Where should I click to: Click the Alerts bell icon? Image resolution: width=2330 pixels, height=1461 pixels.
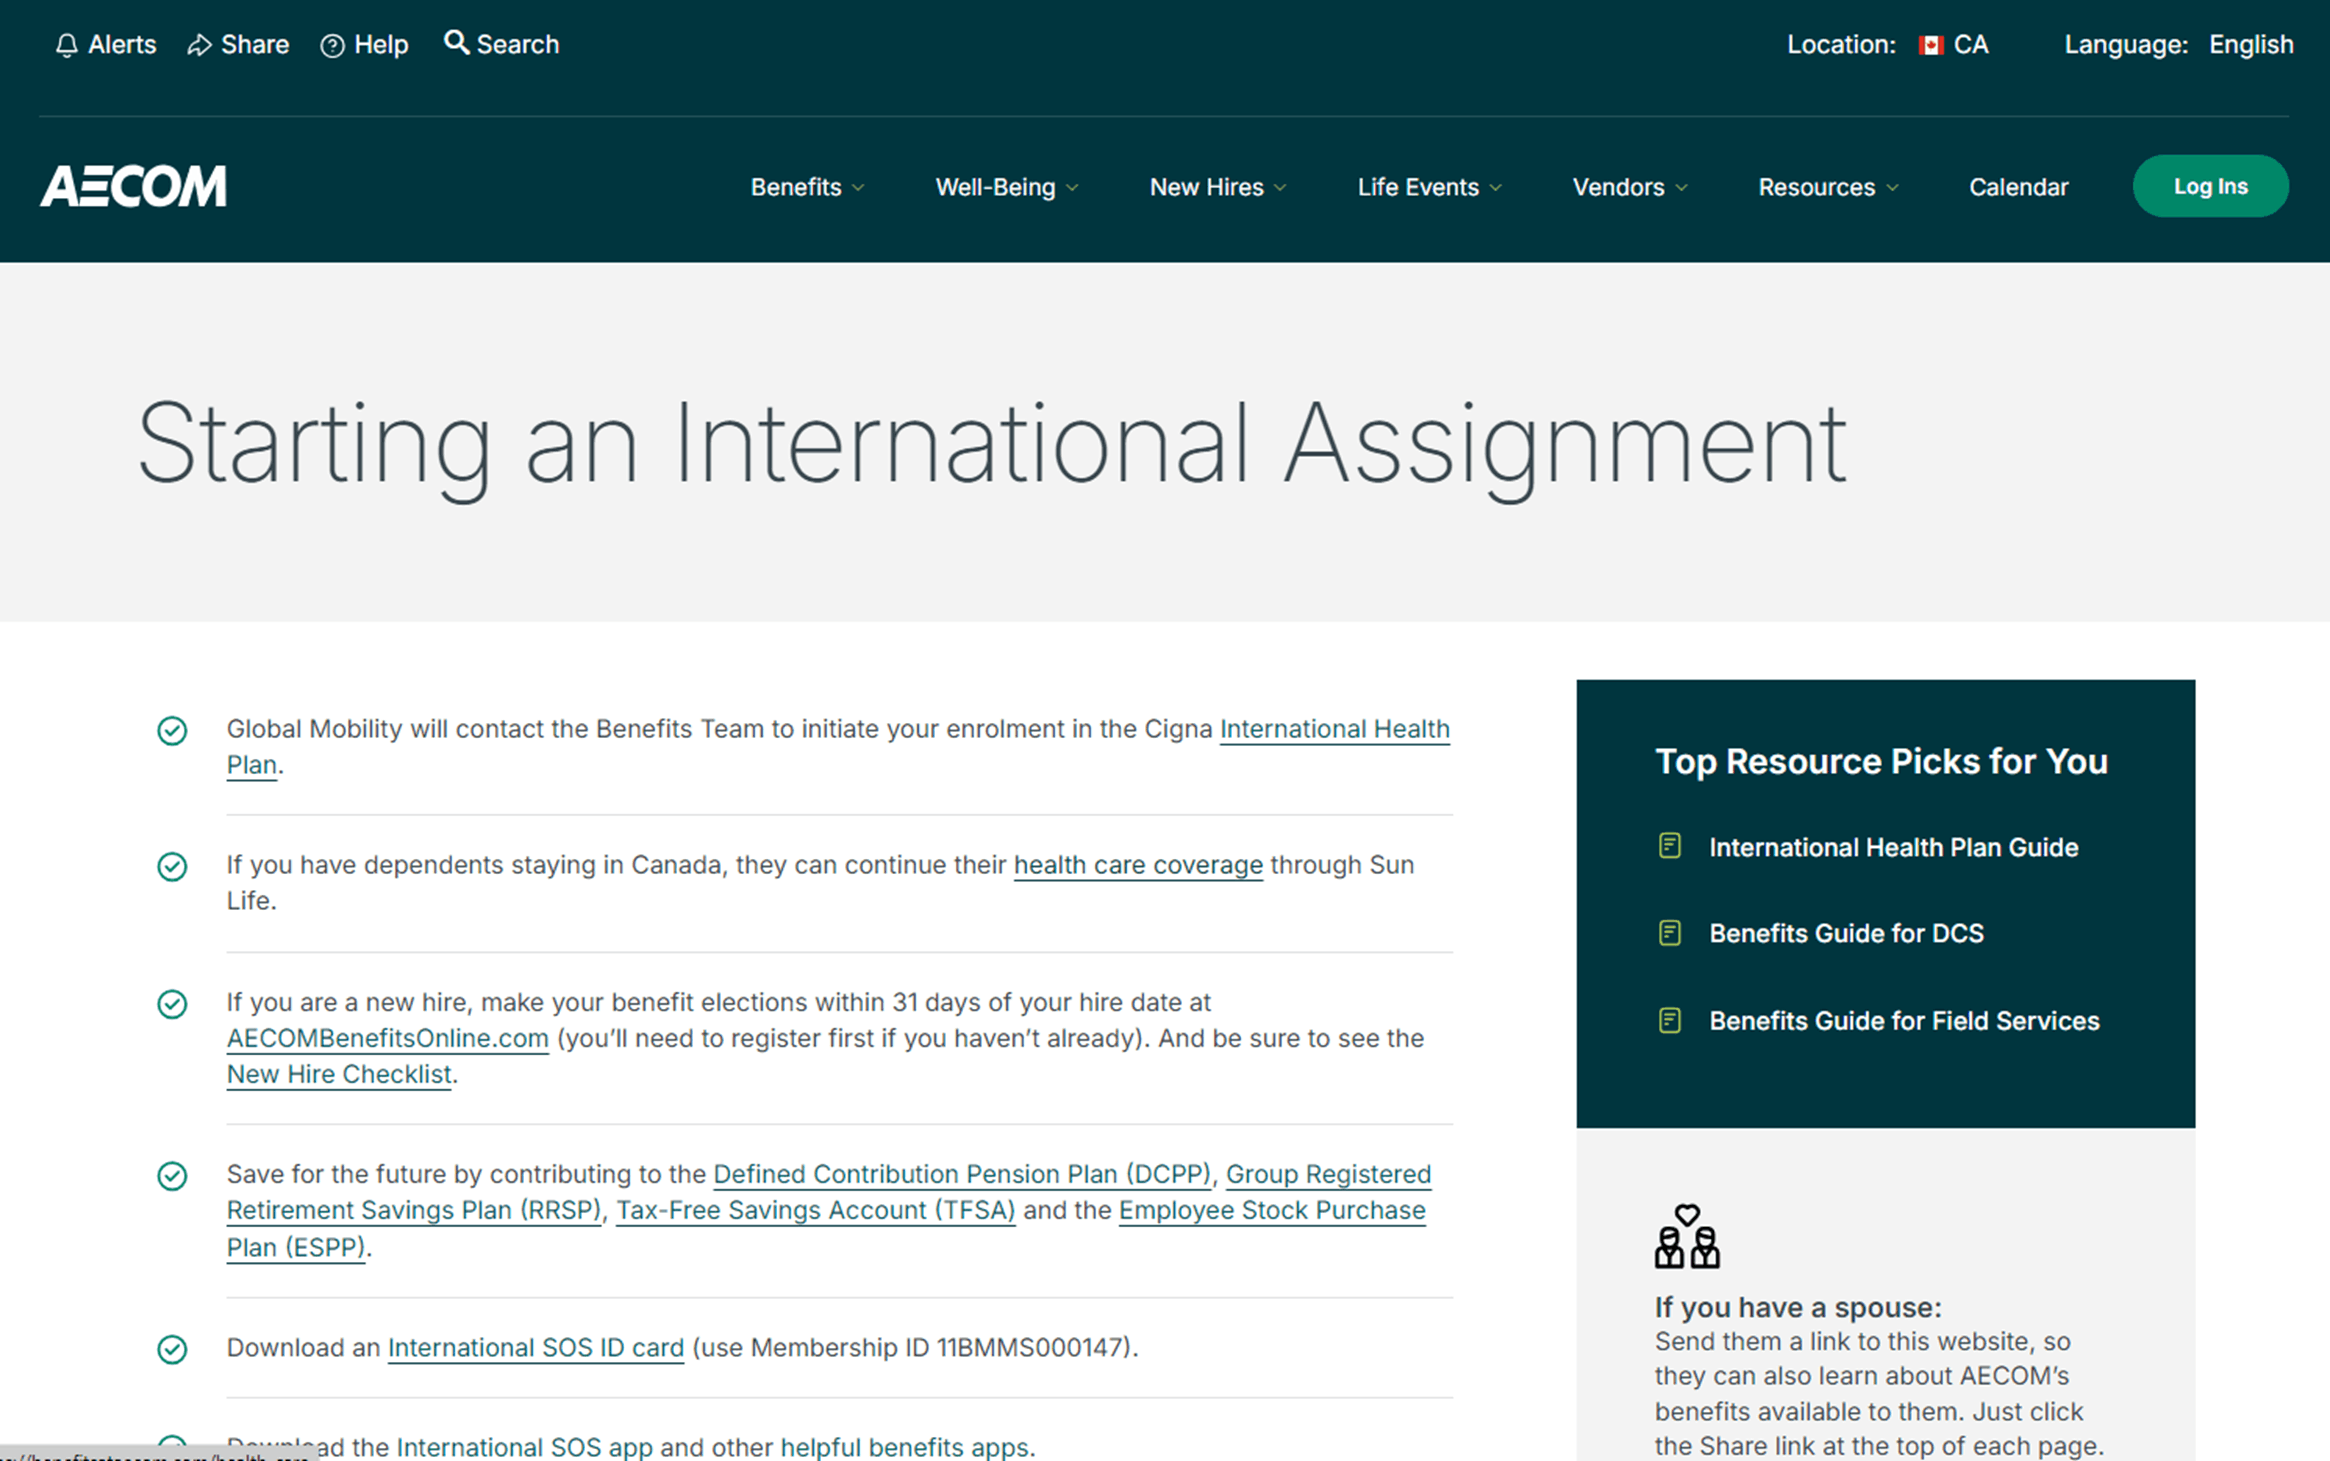tap(67, 45)
